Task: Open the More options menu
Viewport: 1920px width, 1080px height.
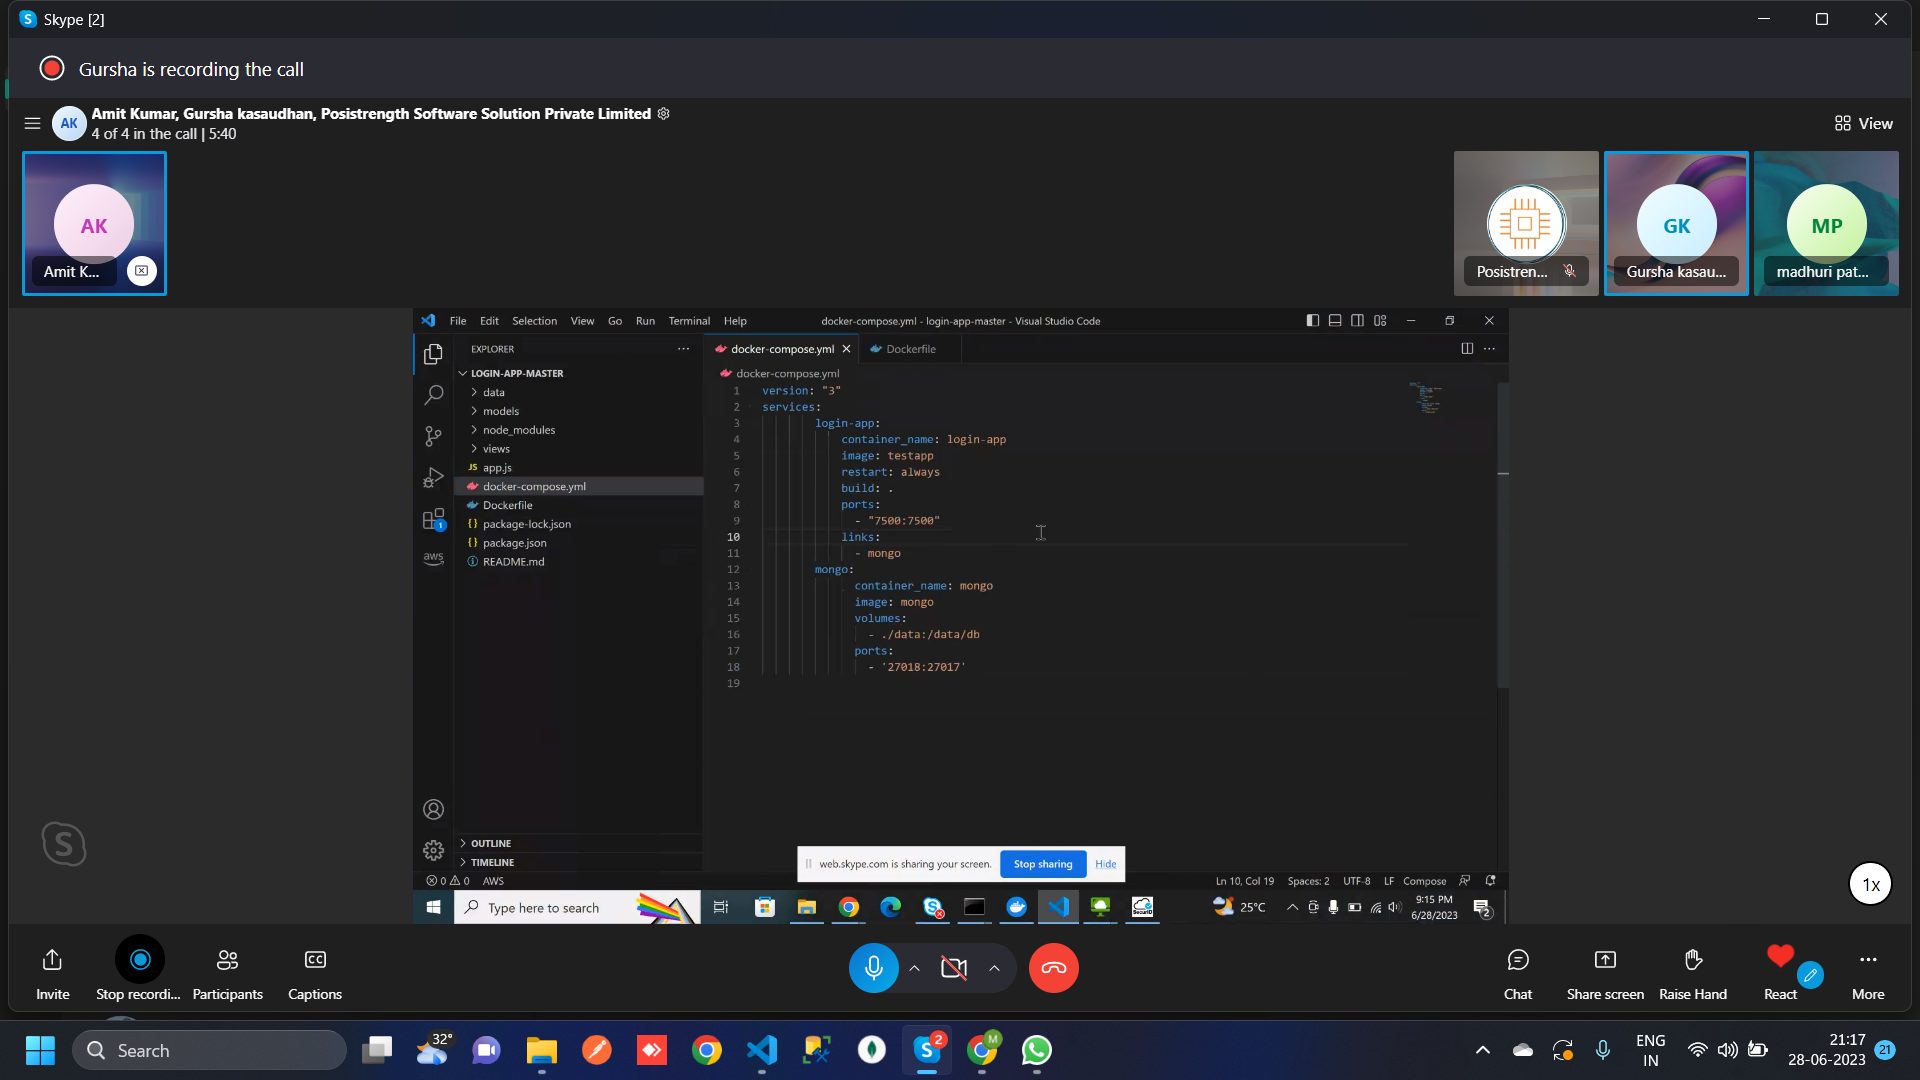Action: coord(1868,973)
